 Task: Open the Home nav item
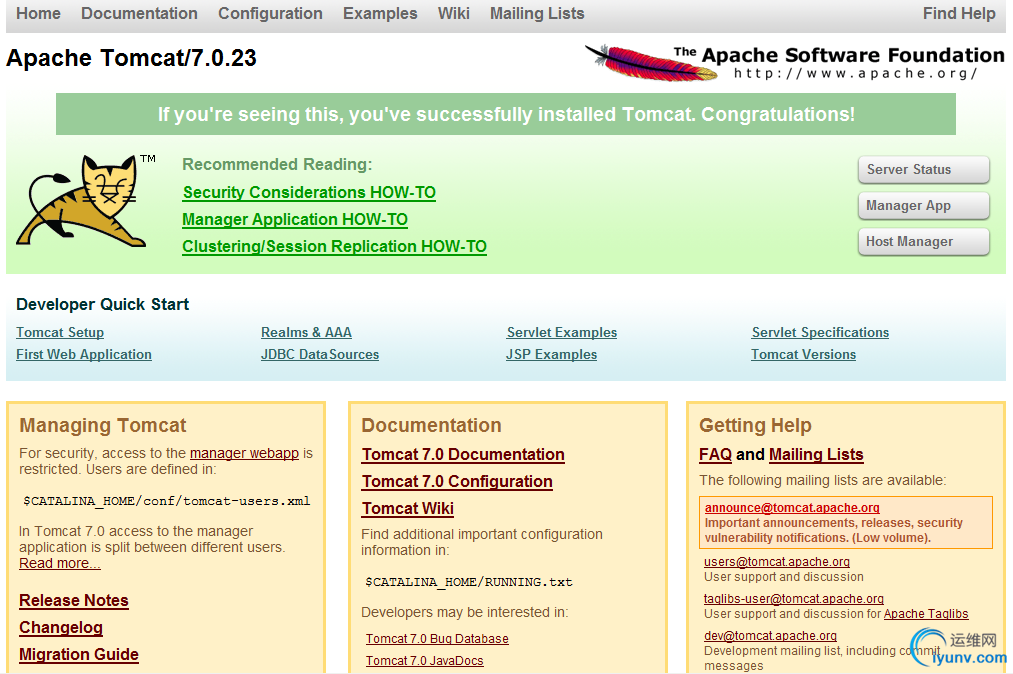click(38, 14)
